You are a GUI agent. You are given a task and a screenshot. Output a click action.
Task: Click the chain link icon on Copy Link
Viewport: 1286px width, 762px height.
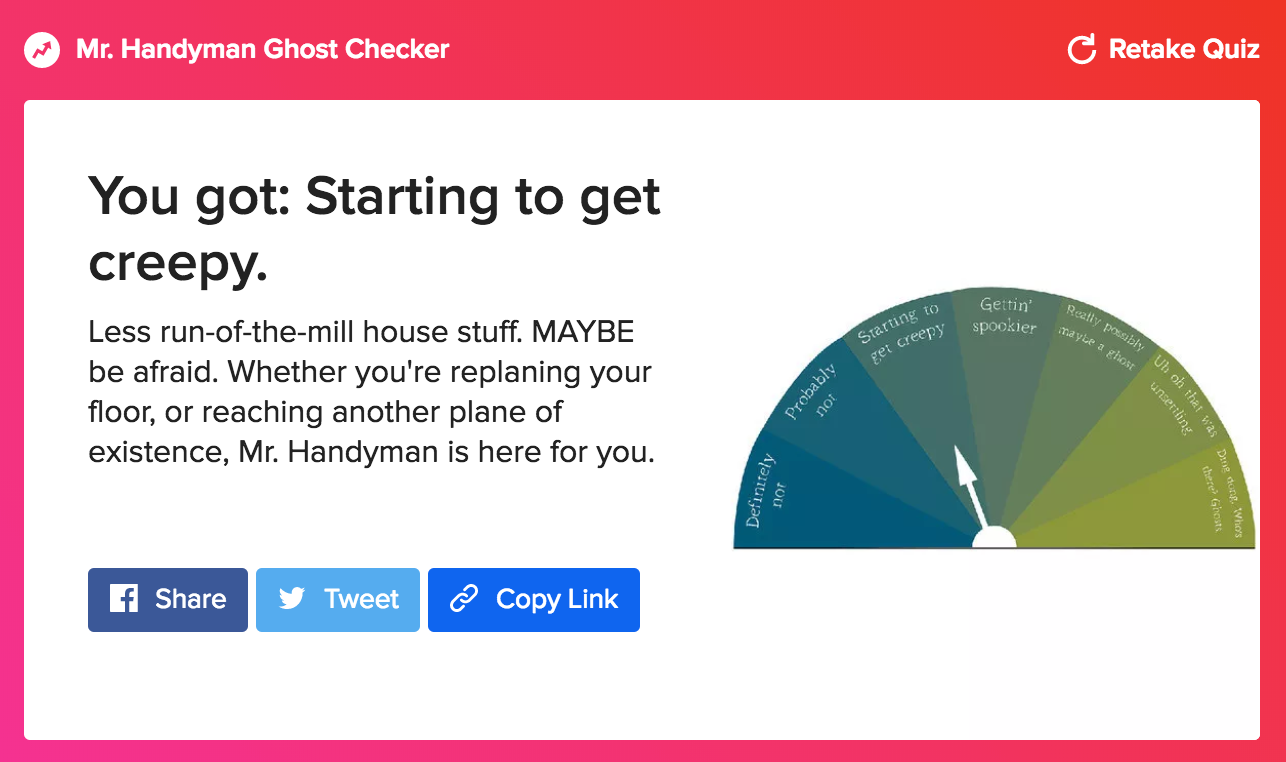(x=464, y=599)
